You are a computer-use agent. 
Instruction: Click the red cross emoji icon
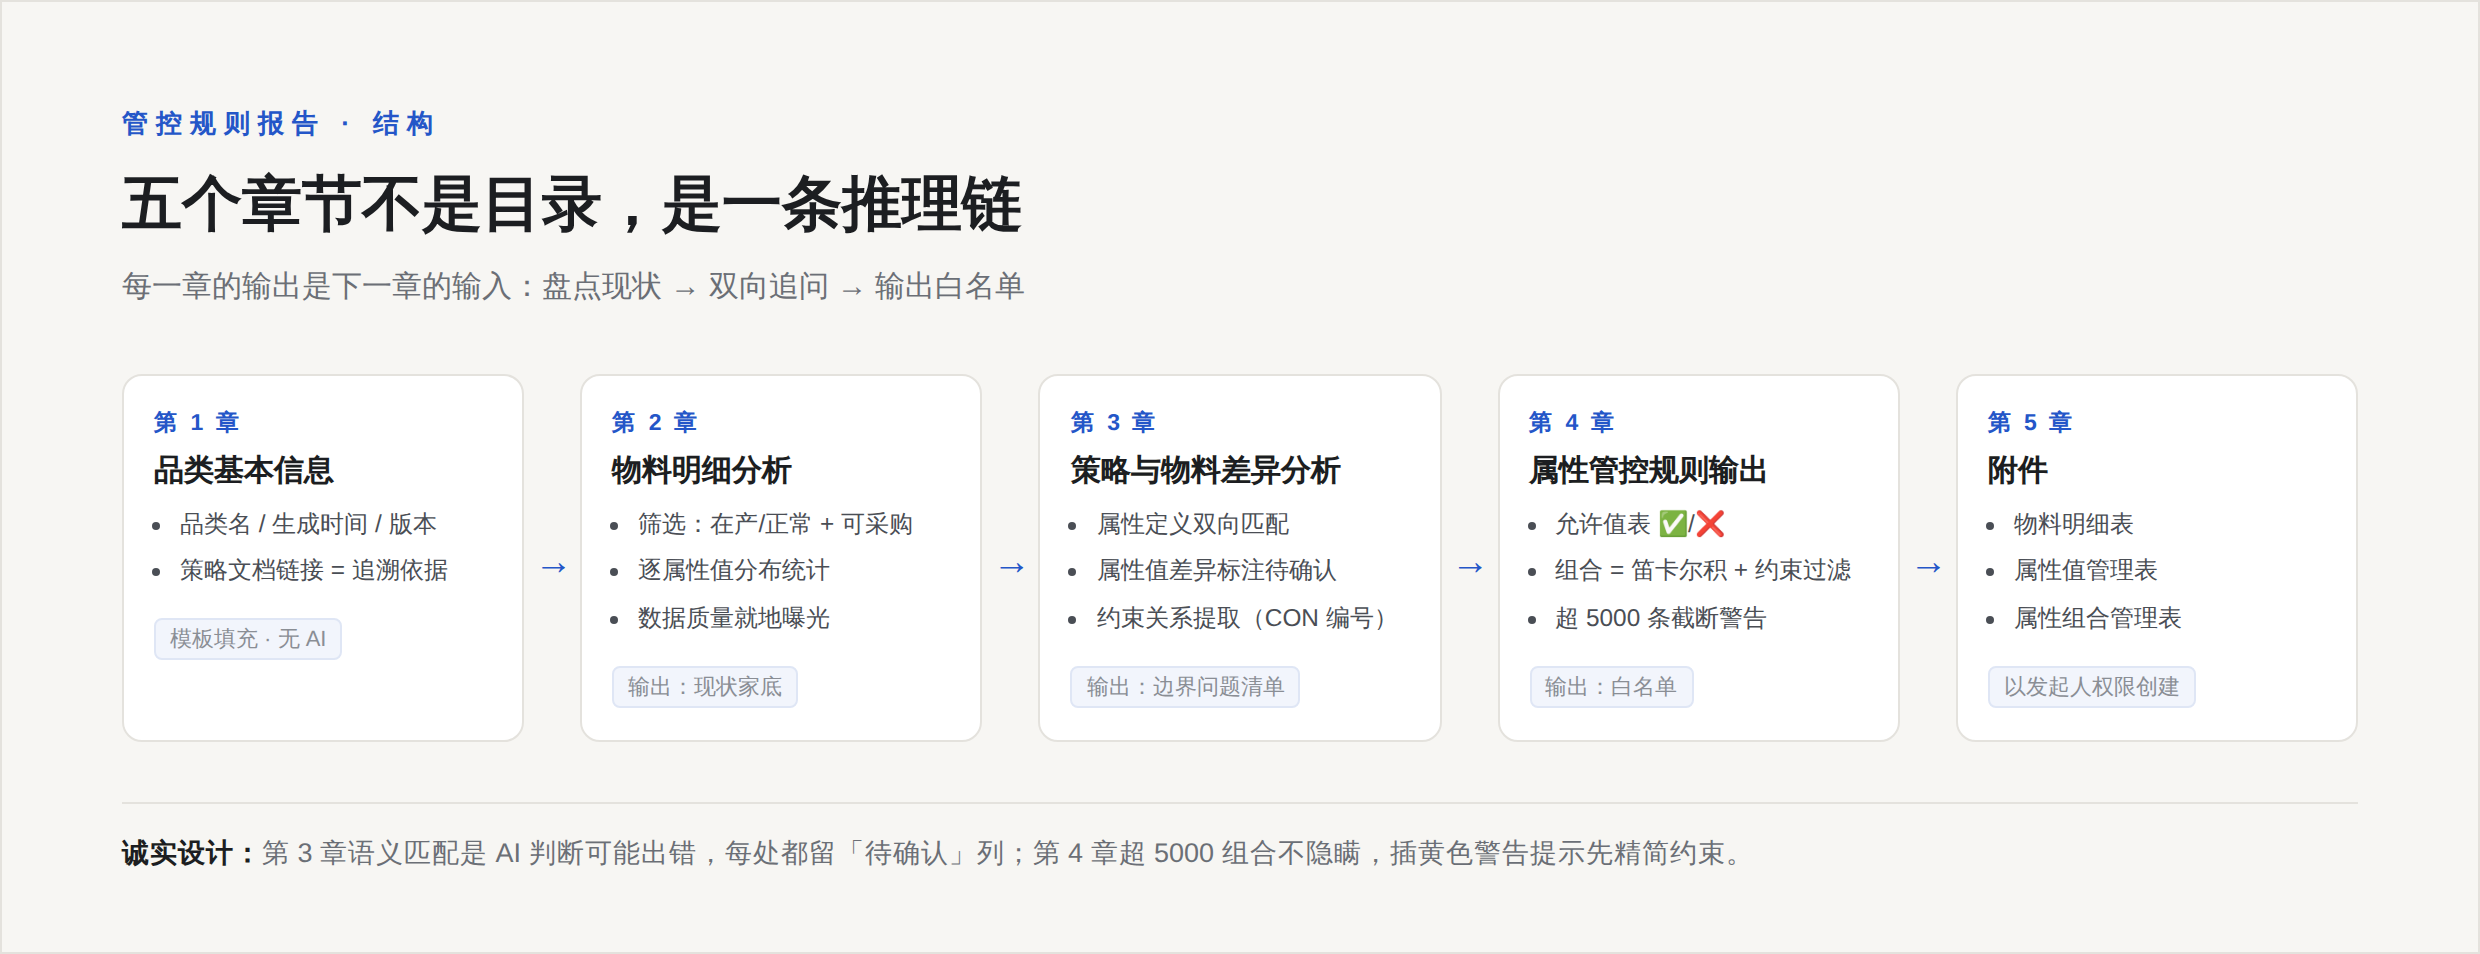click(1710, 524)
